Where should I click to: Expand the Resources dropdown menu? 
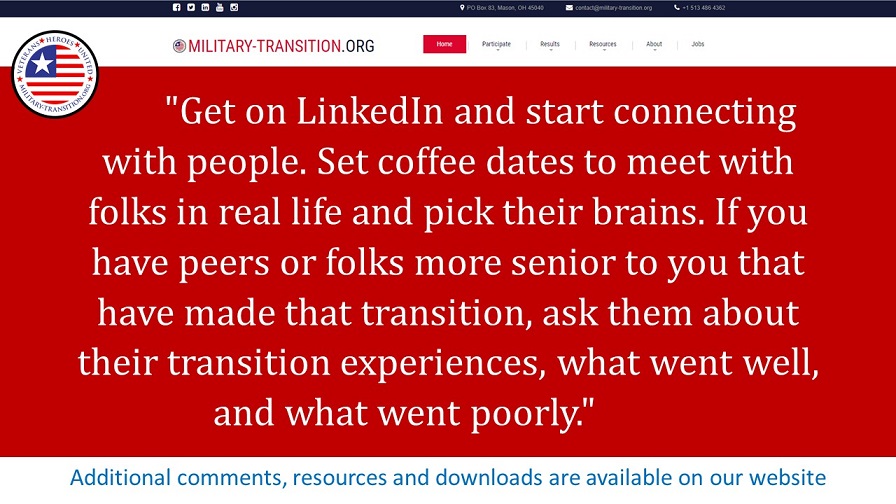click(602, 45)
